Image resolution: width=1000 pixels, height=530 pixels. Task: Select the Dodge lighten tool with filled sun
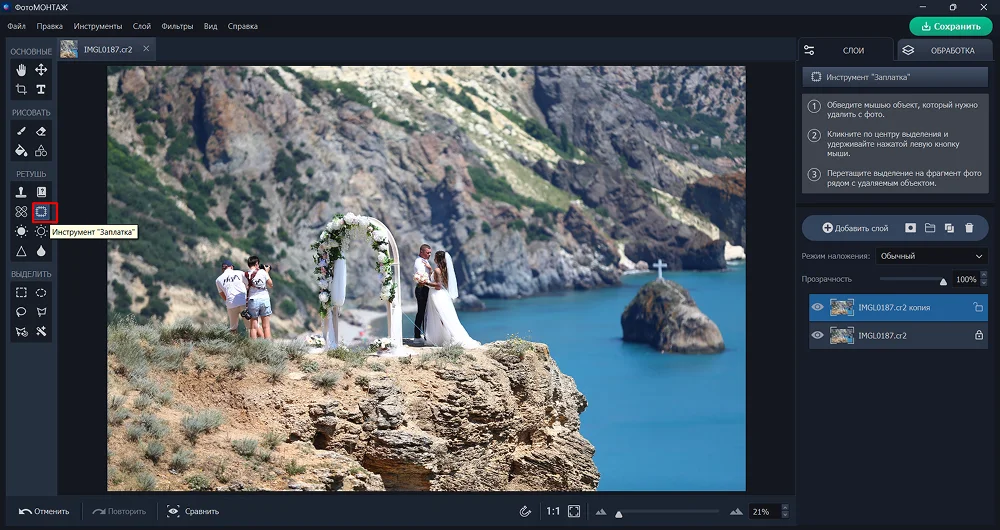(21, 231)
